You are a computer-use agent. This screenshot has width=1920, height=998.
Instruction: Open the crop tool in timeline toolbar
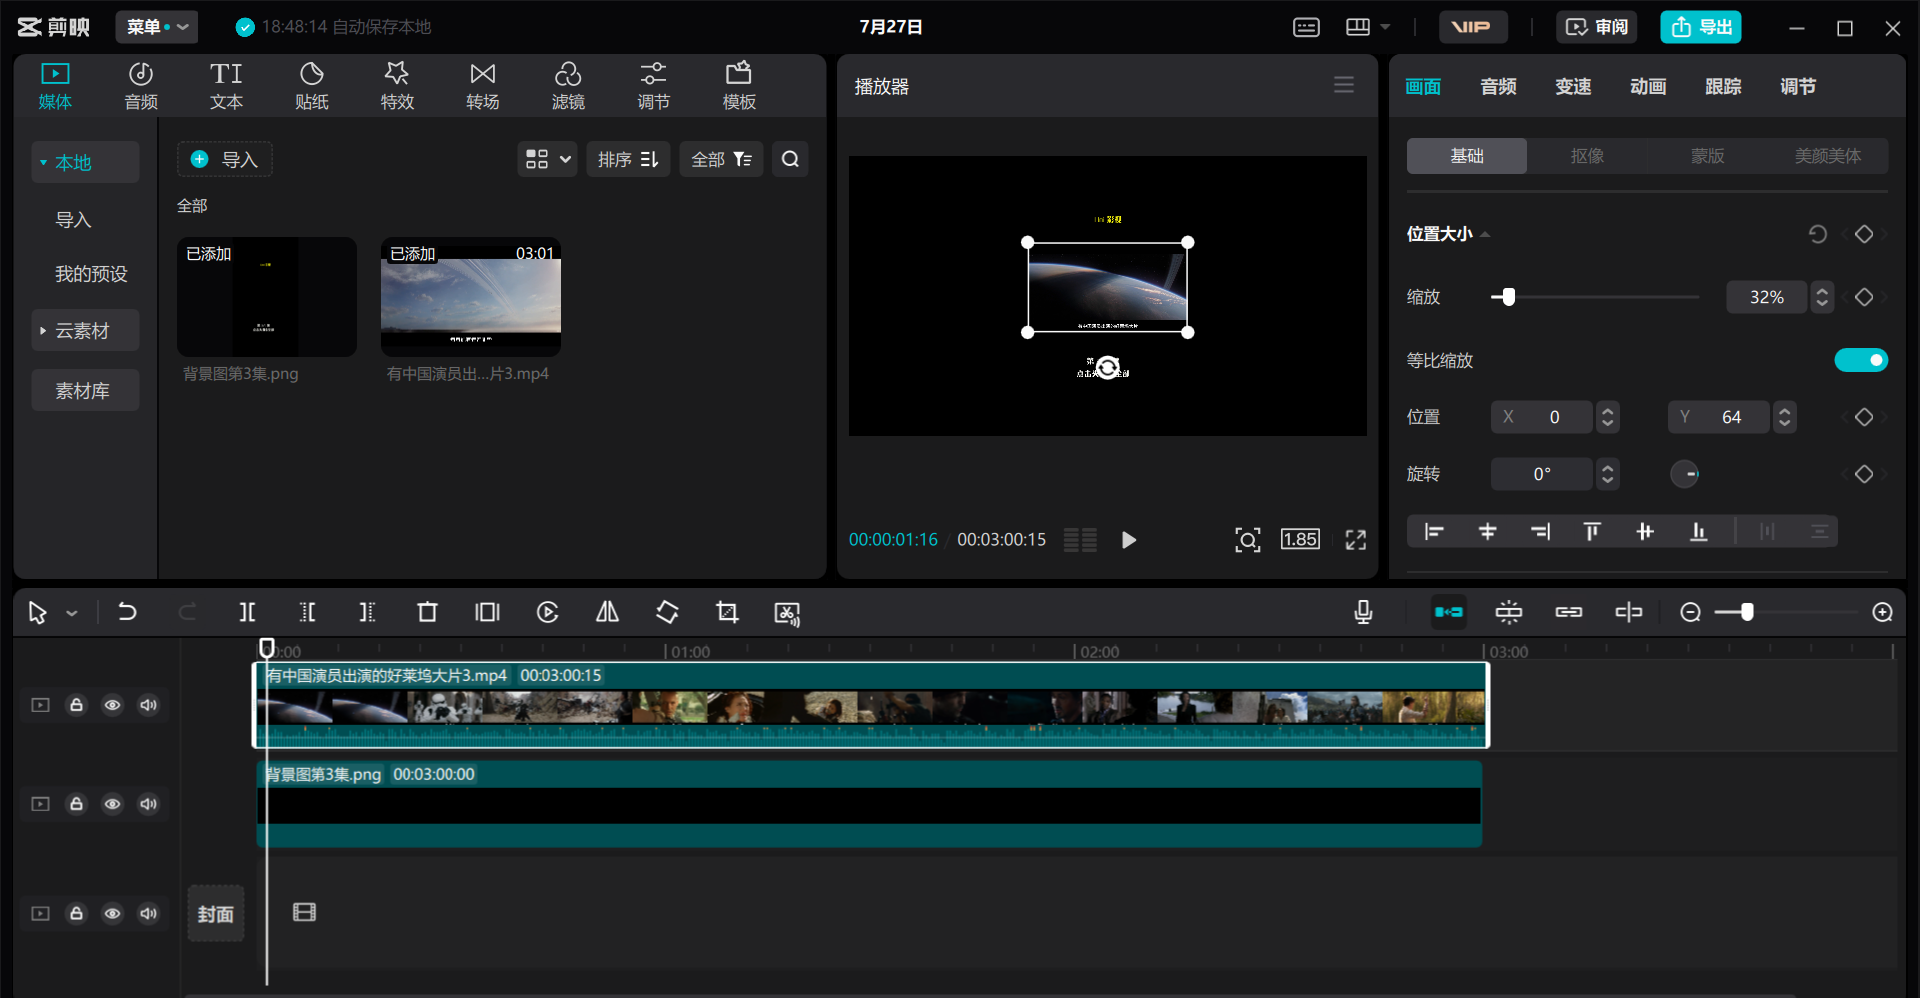[727, 612]
